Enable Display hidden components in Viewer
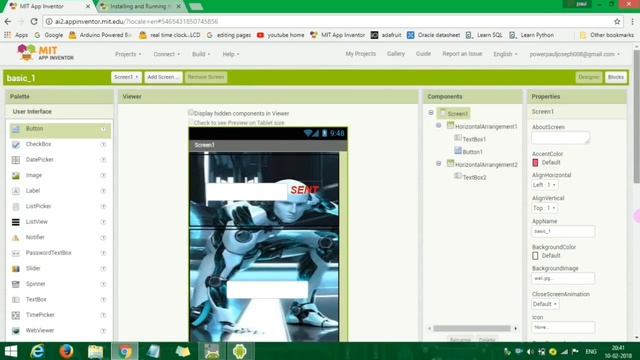Viewport: 640px width, 360px height. click(x=191, y=113)
